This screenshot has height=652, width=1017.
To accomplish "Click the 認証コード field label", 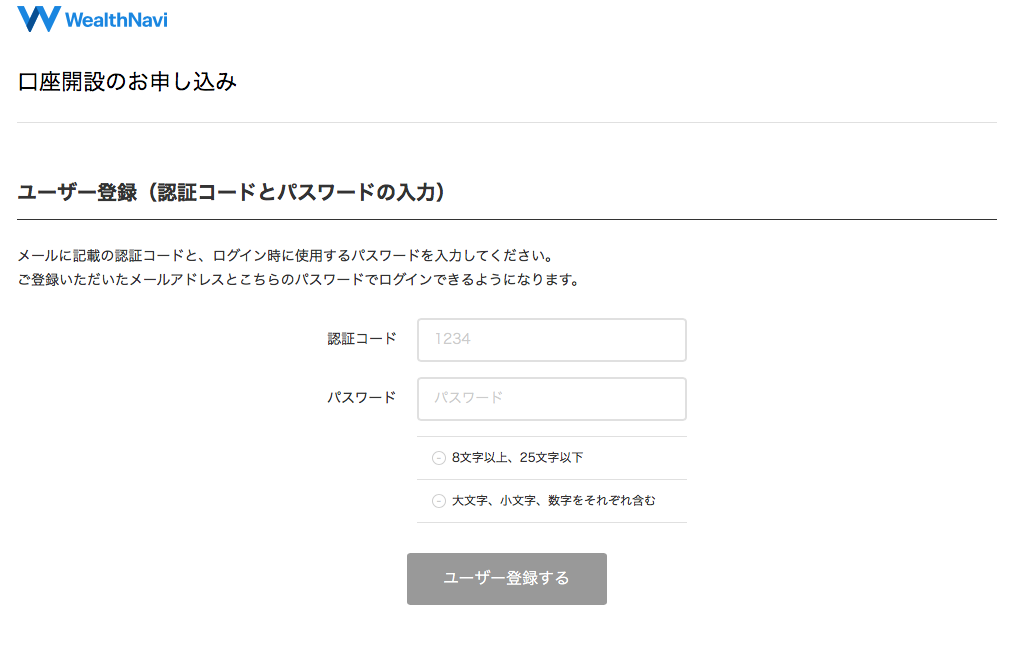I will [x=362, y=339].
